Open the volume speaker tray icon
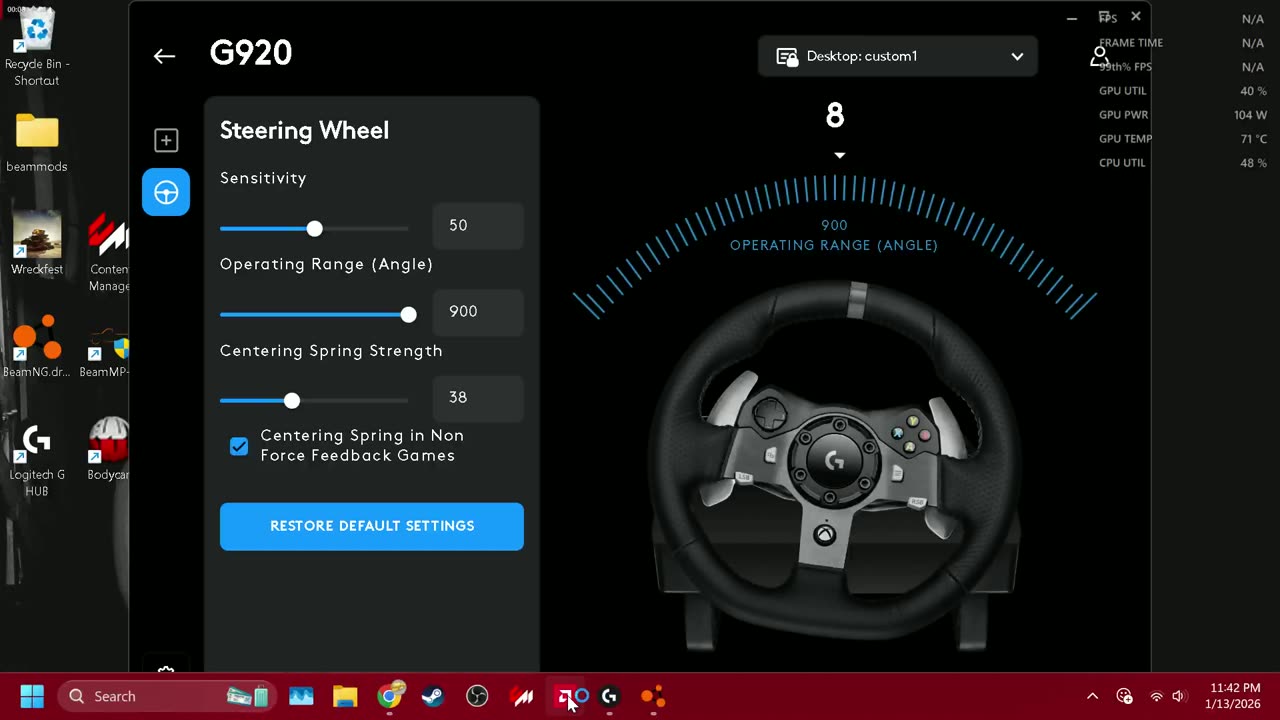The height and width of the screenshot is (720, 1280). pyautogui.click(x=1178, y=696)
